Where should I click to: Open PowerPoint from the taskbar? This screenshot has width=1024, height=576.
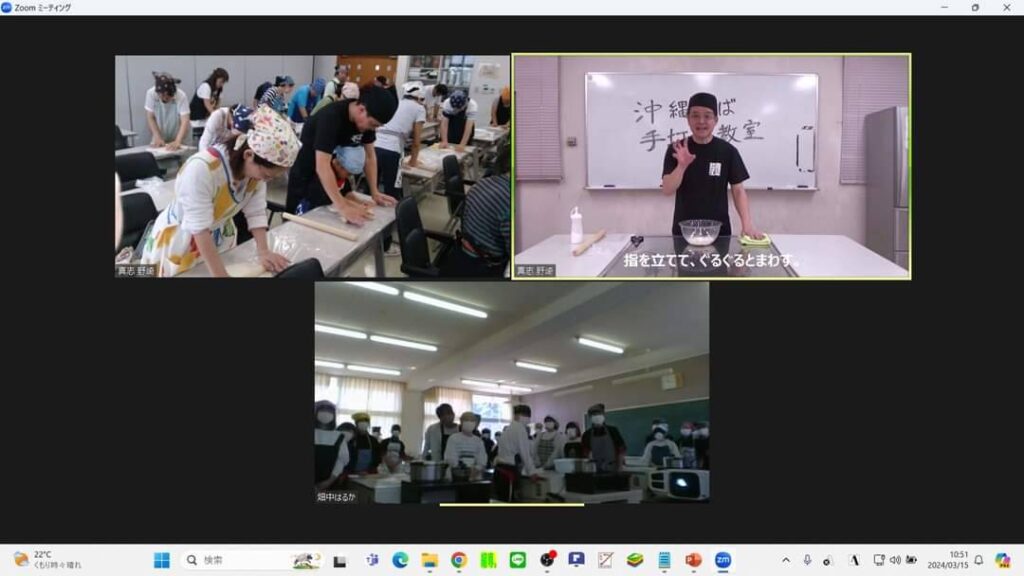click(x=693, y=560)
